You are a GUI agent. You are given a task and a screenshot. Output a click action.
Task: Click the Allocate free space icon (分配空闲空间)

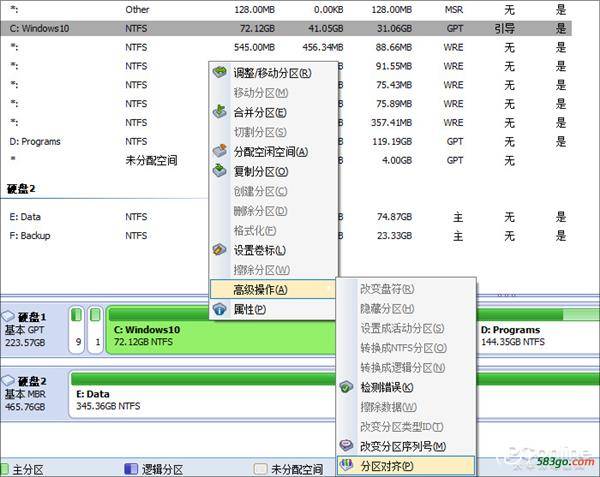coord(220,151)
